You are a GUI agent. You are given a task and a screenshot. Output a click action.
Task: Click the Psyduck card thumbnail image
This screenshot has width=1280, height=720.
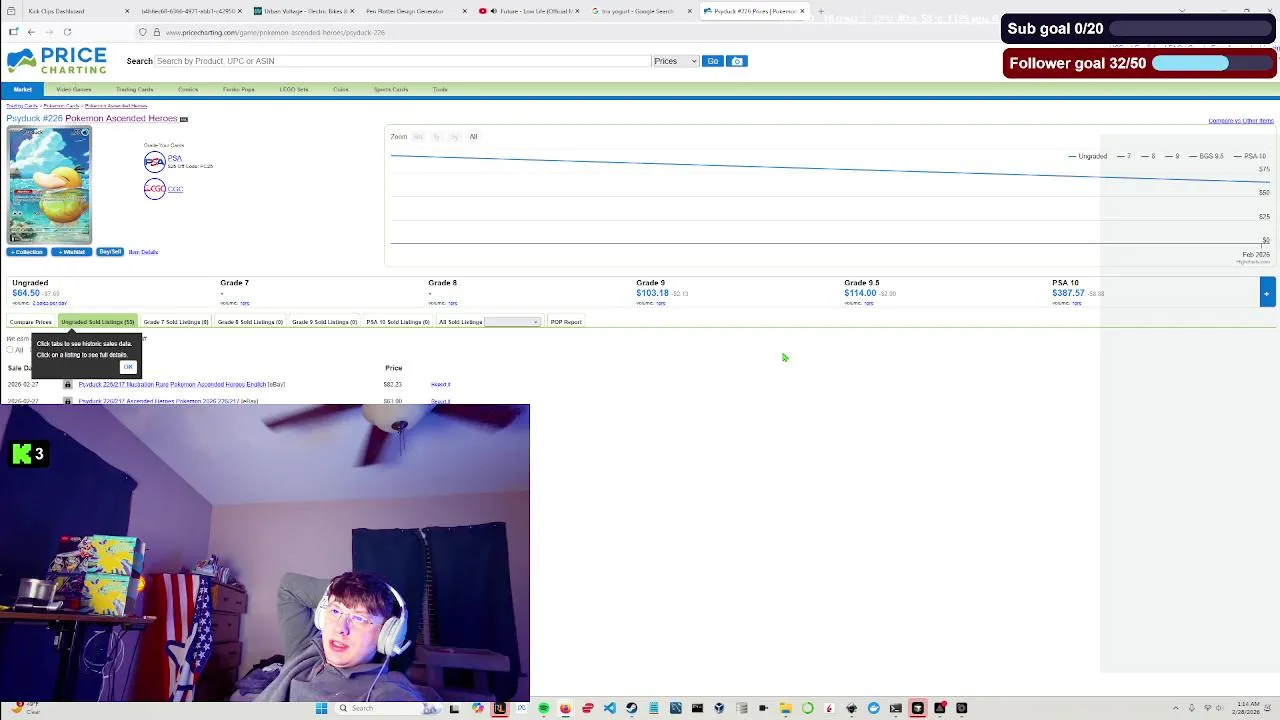click(x=49, y=185)
